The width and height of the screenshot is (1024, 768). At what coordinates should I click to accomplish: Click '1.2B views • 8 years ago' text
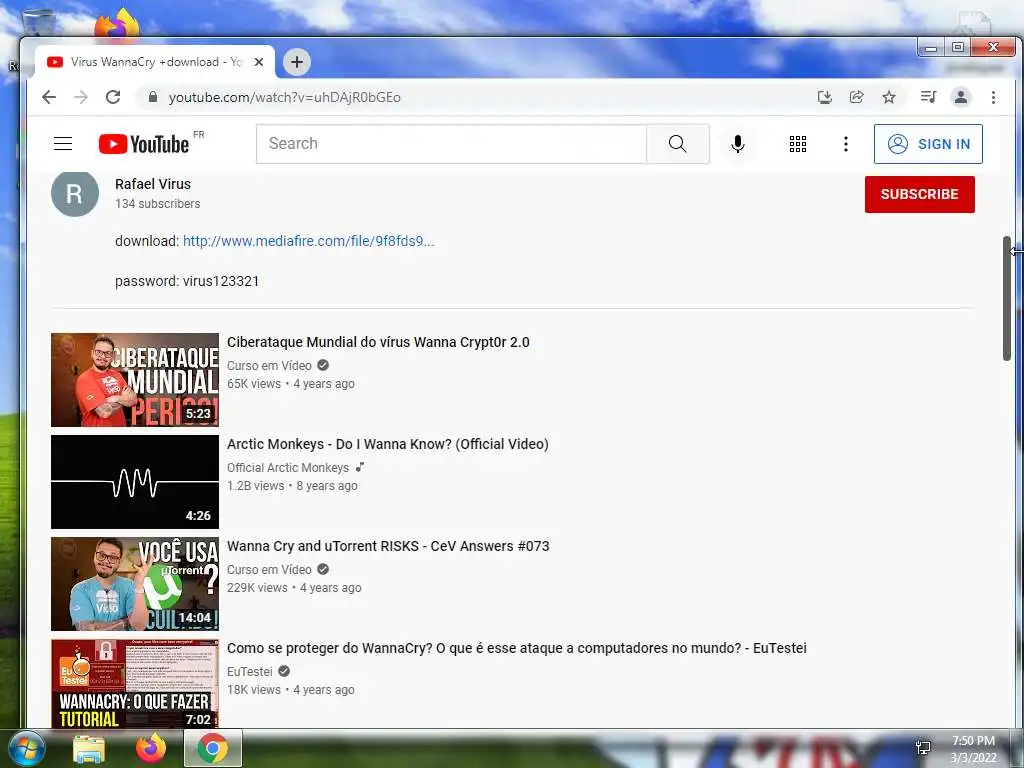point(292,486)
